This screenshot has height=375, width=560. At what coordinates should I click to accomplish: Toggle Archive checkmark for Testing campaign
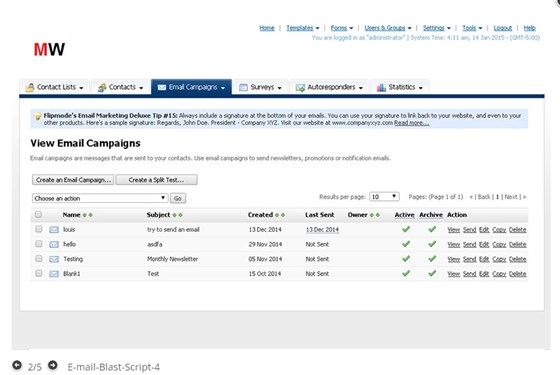click(x=432, y=258)
